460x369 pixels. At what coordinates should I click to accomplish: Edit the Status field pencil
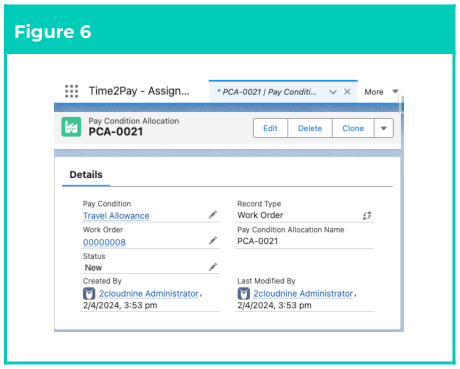213,267
